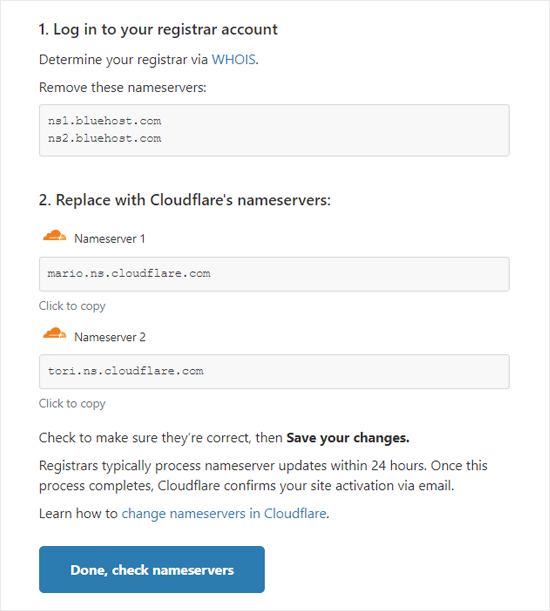This screenshot has width=550, height=611.
Task: Click the 'Click to copy' text under Nameserver 1
Action: pyautogui.click(x=72, y=306)
